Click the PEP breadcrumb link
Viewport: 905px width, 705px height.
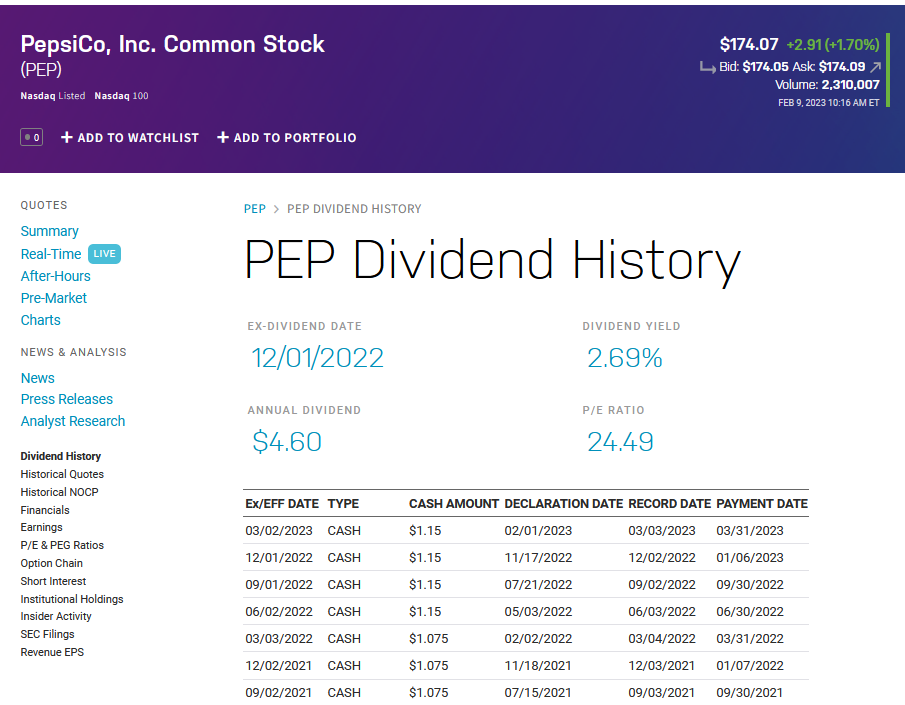click(255, 209)
